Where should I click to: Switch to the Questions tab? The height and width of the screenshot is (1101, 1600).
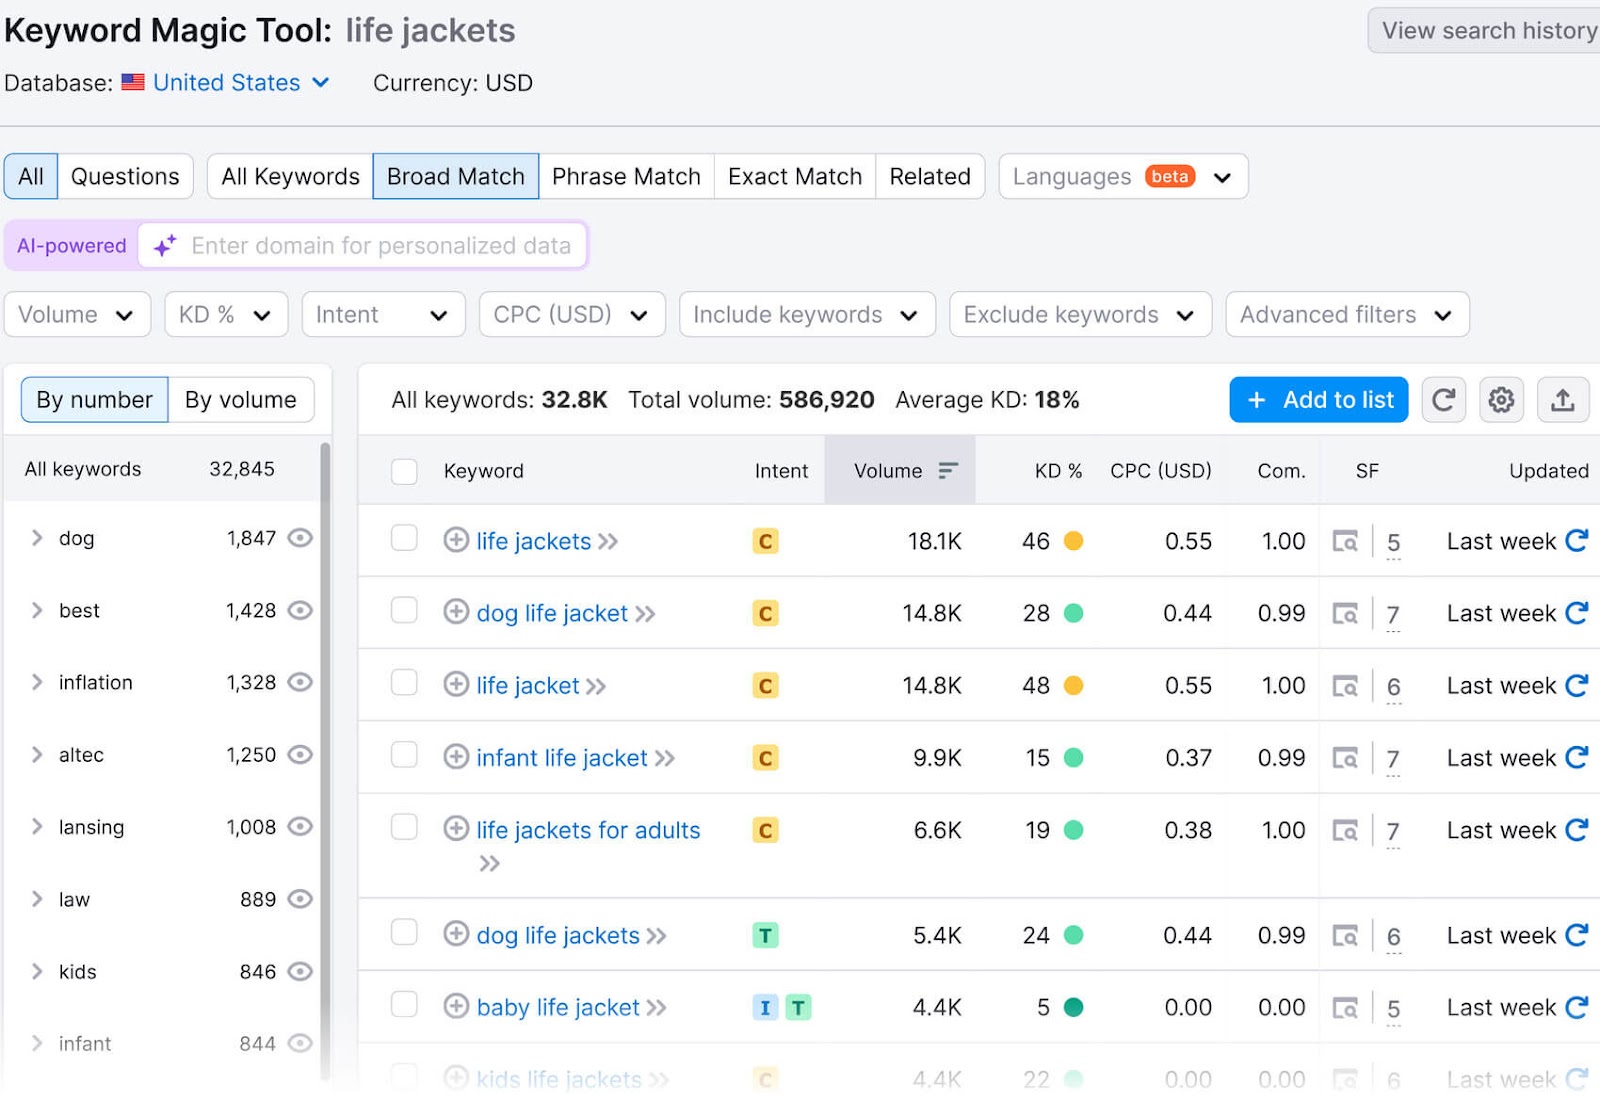pos(125,177)
